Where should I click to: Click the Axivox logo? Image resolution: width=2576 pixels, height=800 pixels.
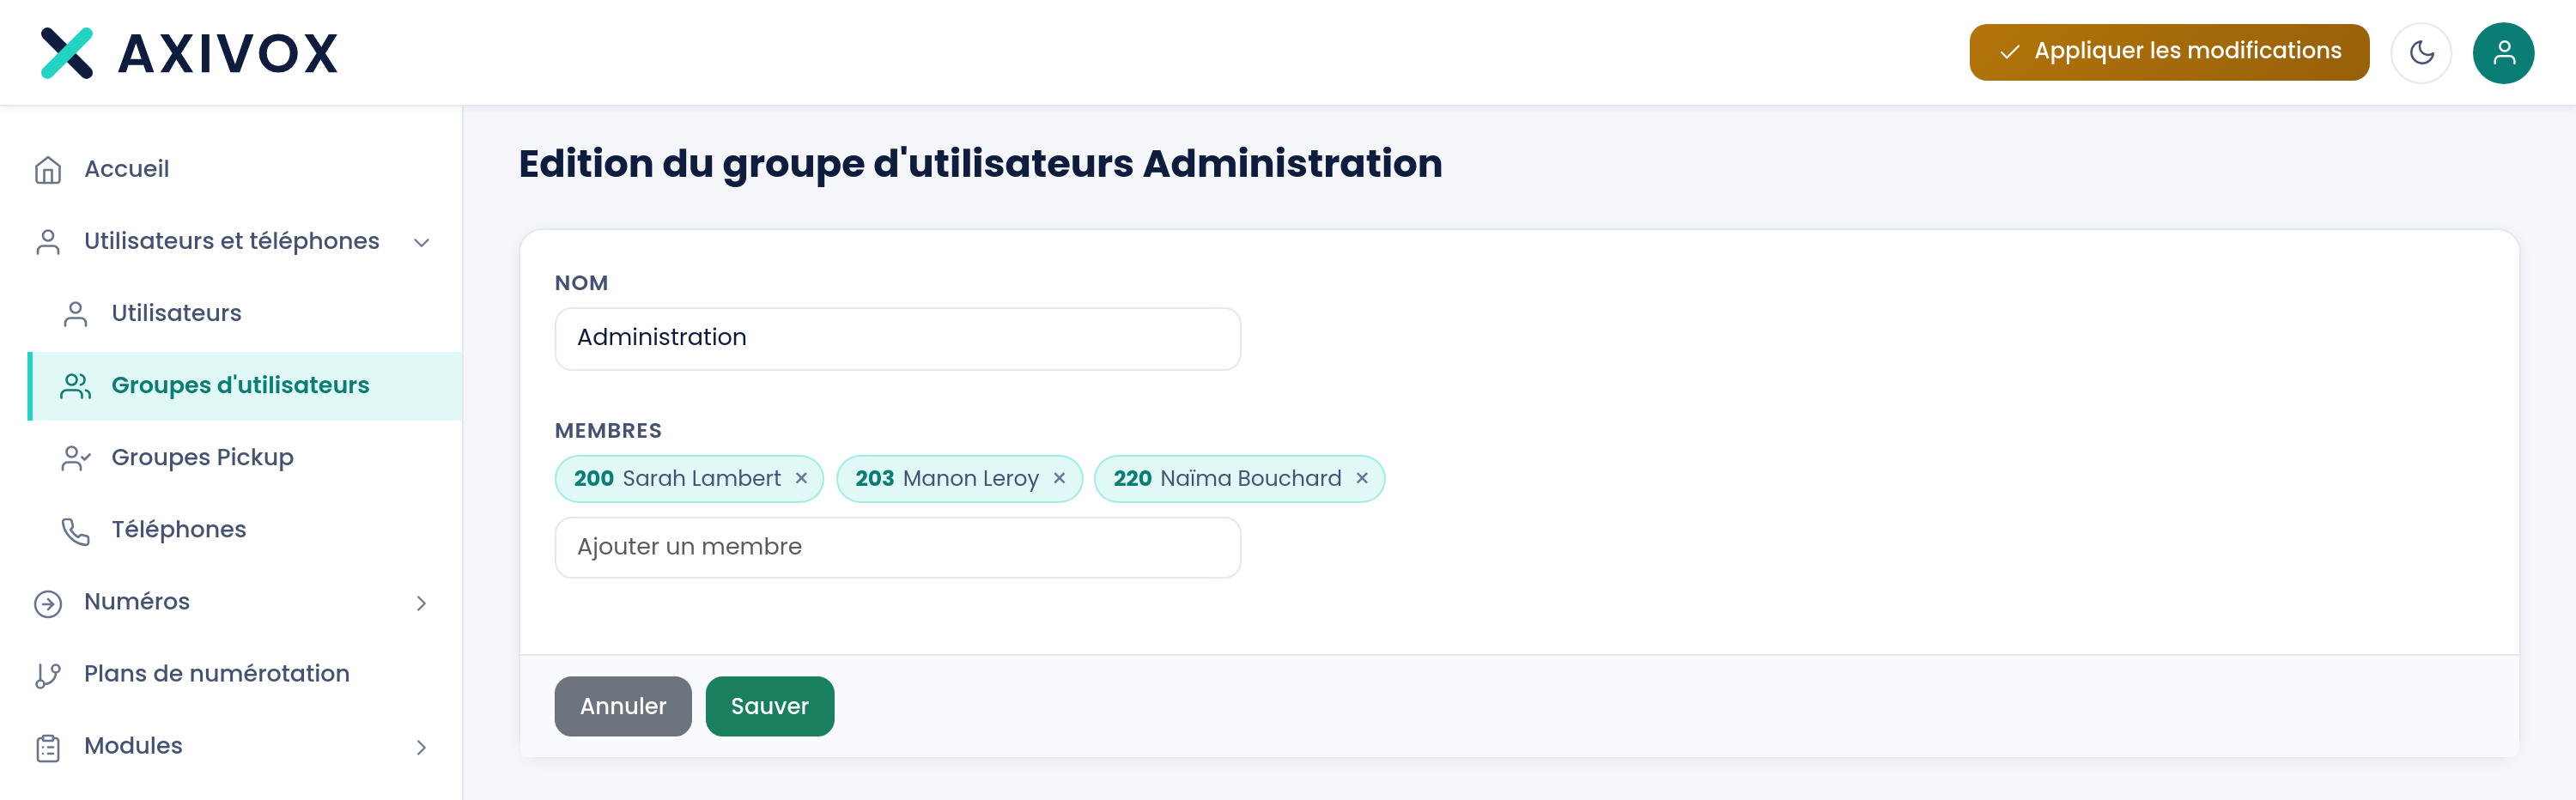click(190, 53)
